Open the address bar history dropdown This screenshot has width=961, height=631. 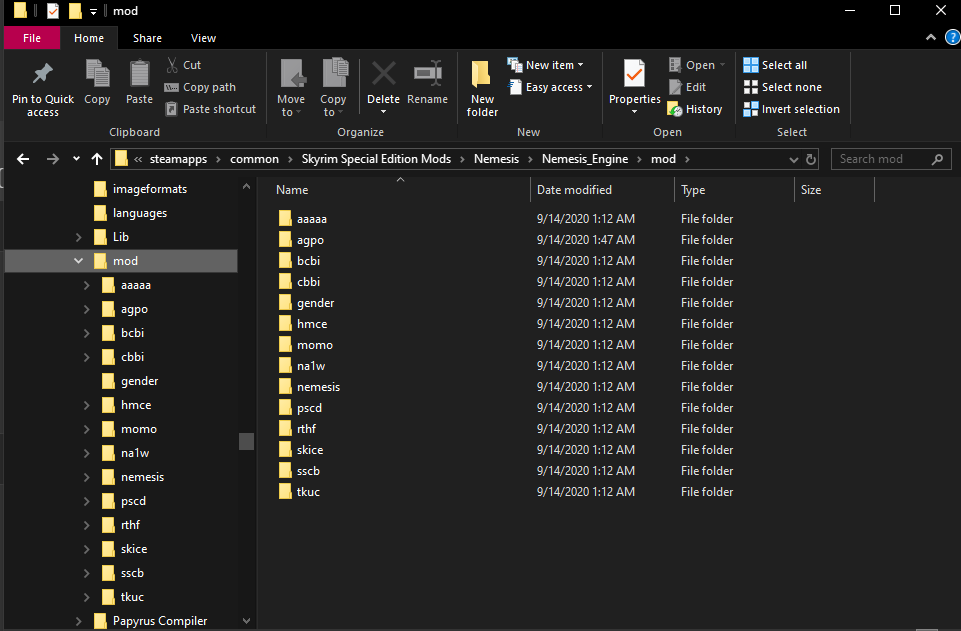click(x=794, y=159)
